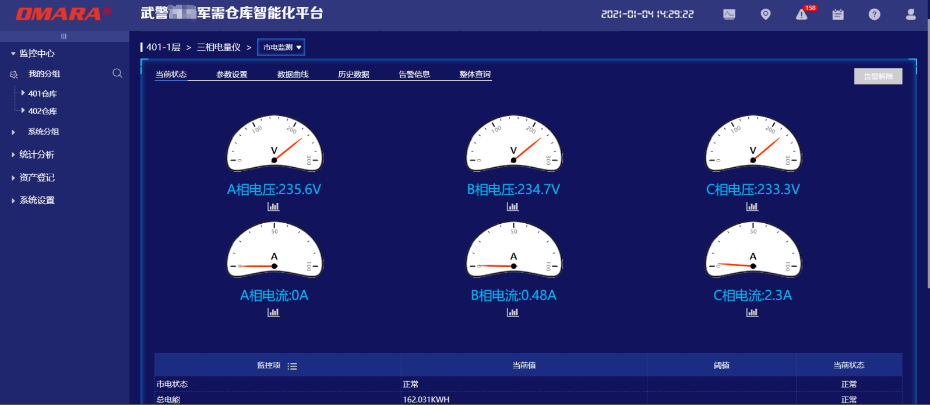Click the sidebar collapse handle at top
The image size is (930, 405).
tap(64, 35)
